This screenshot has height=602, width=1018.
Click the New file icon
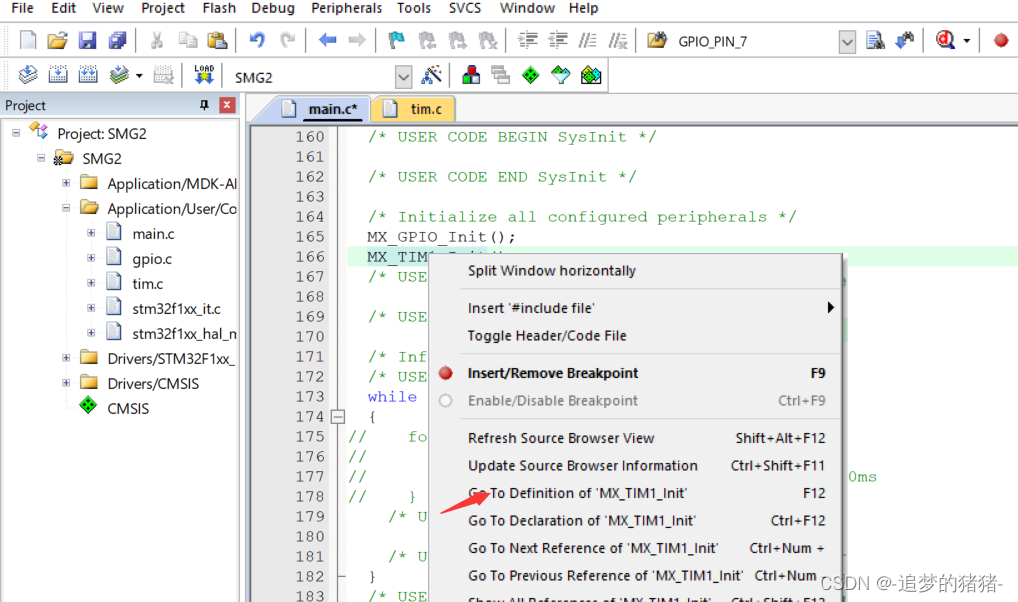pos(28,40)
